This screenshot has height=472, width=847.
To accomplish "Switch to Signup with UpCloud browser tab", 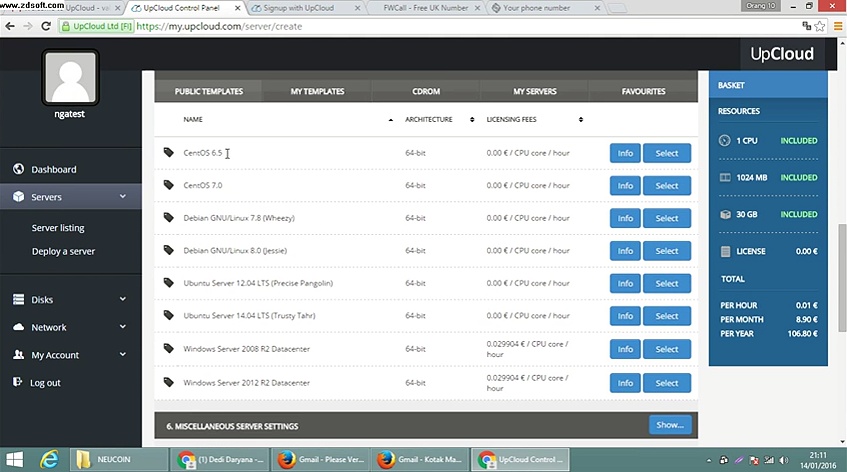I will tap(305, 8).
